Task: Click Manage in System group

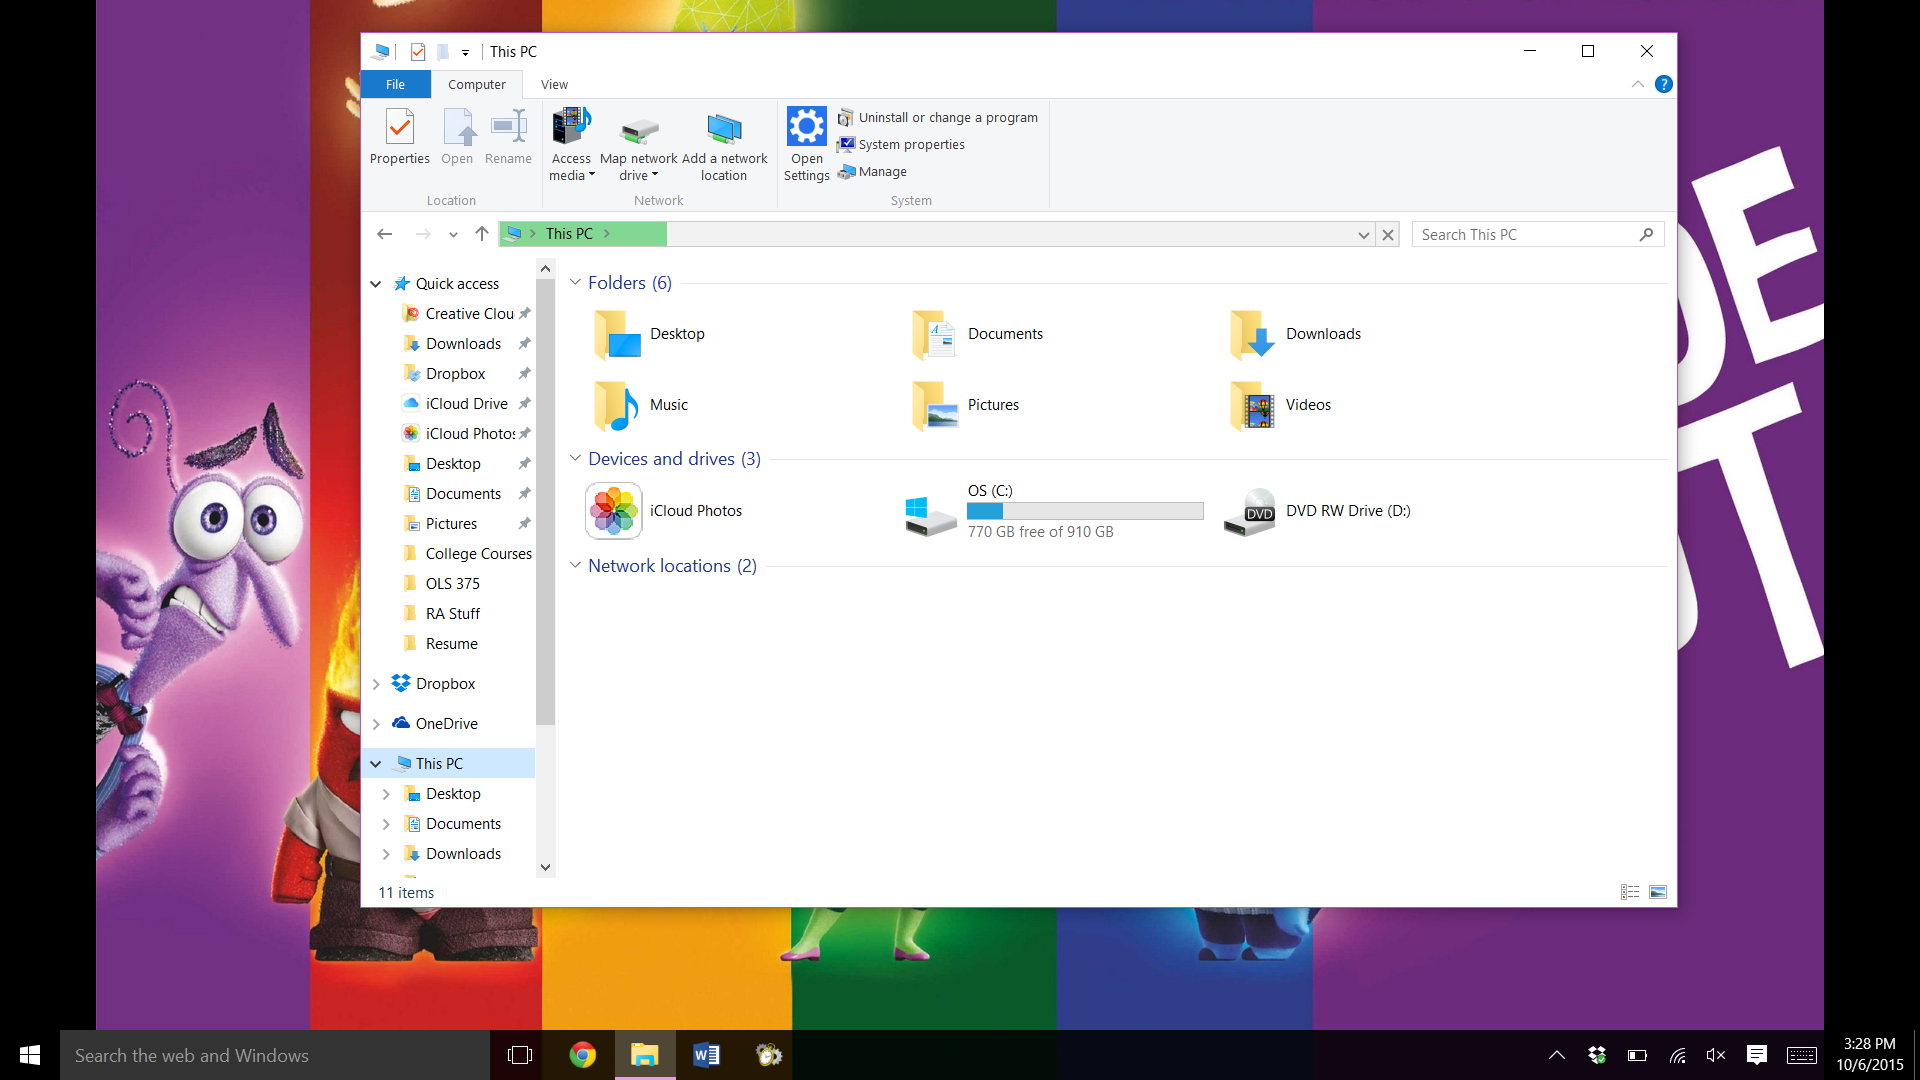Action: click(x=872, y=171)
